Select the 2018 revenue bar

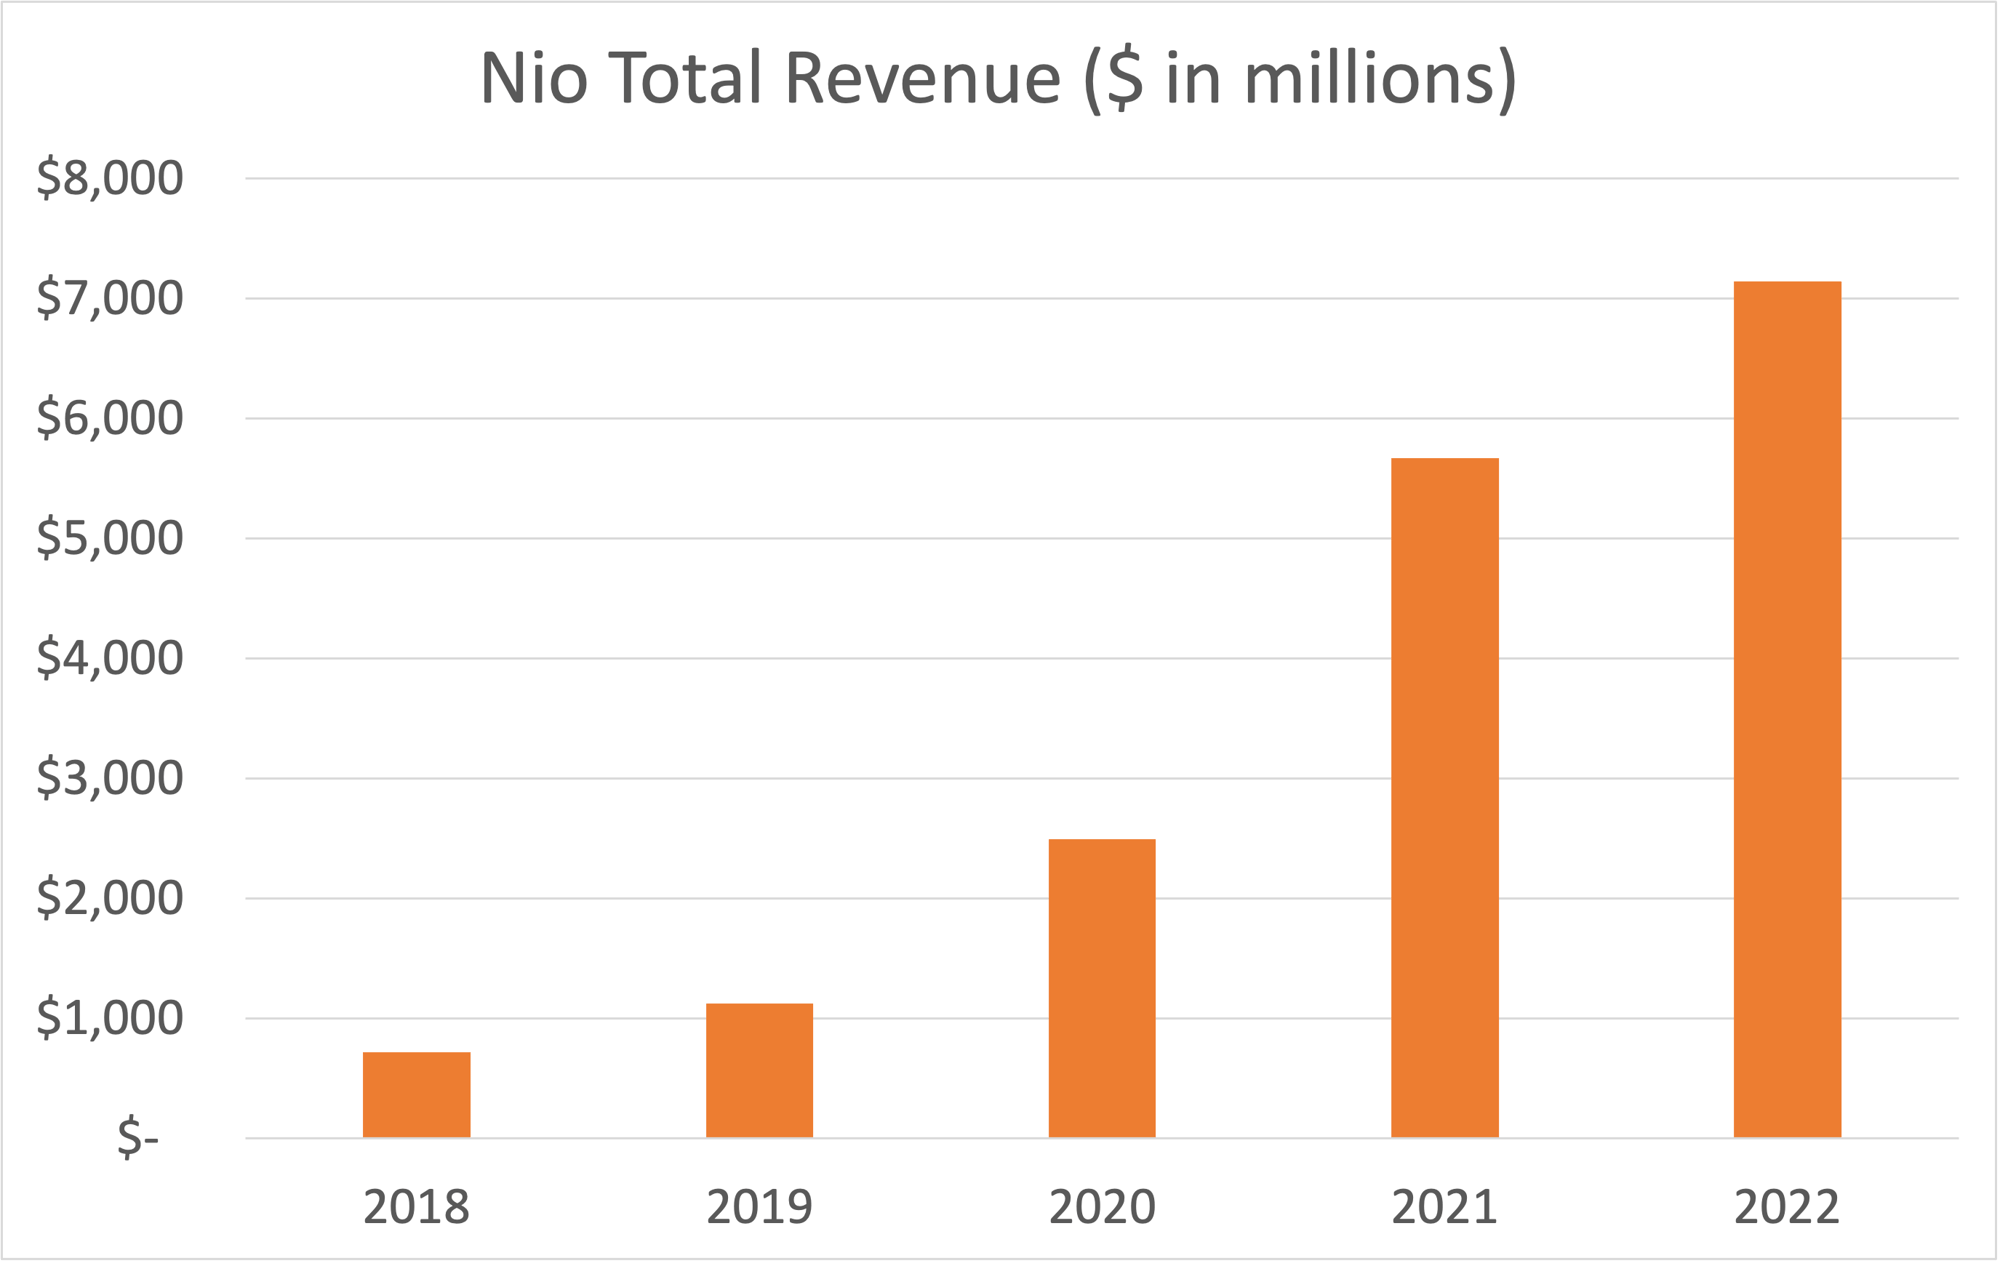(416, 1094)
